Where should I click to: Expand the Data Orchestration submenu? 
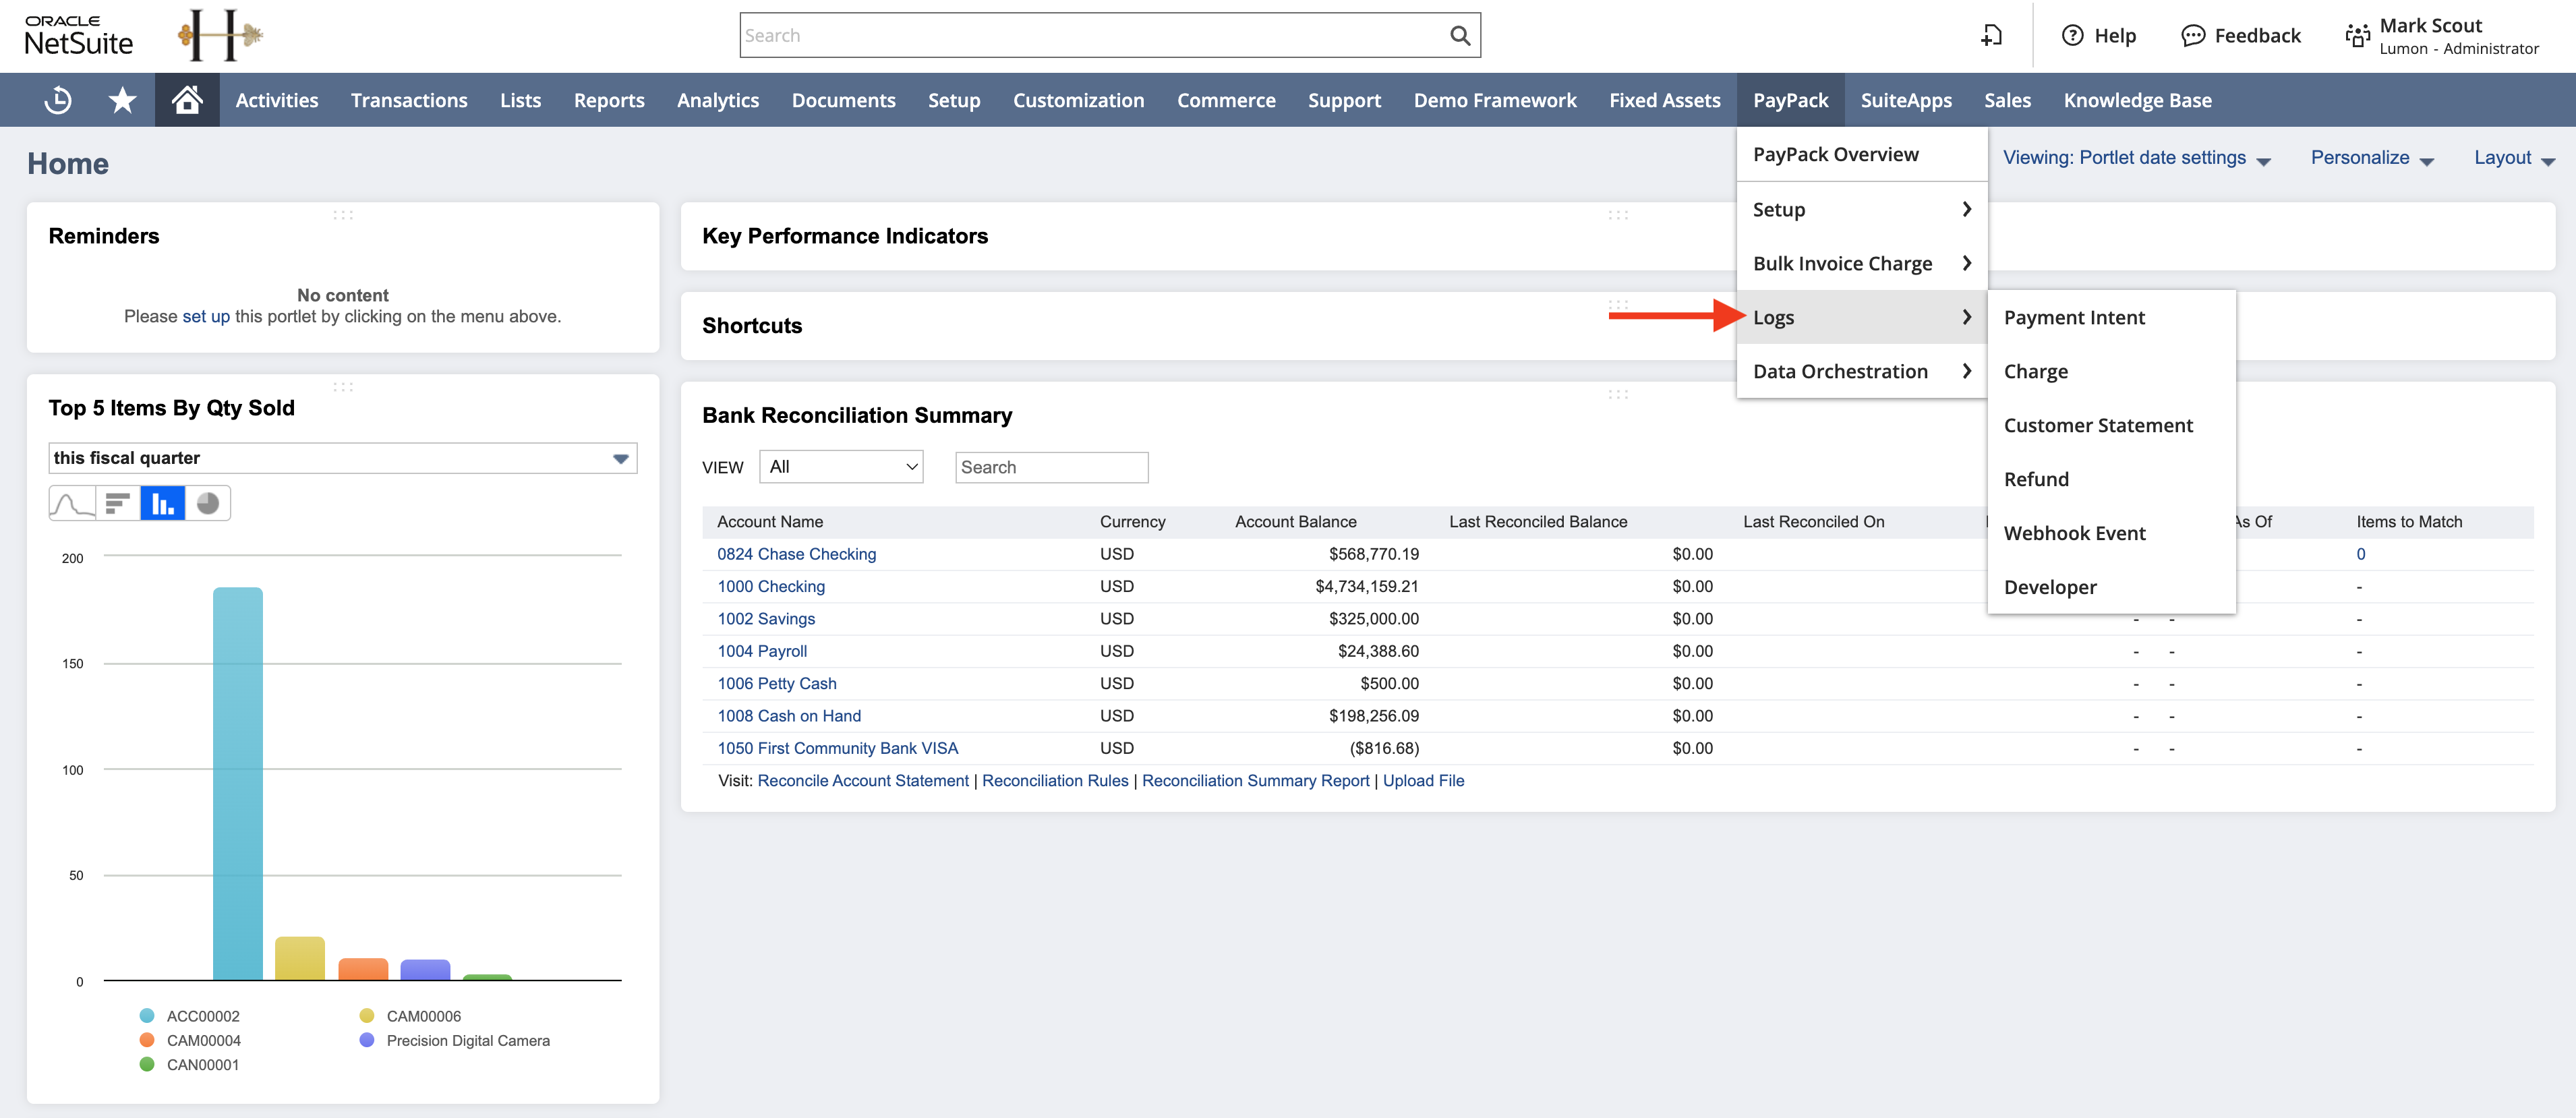pos(1861,371)
